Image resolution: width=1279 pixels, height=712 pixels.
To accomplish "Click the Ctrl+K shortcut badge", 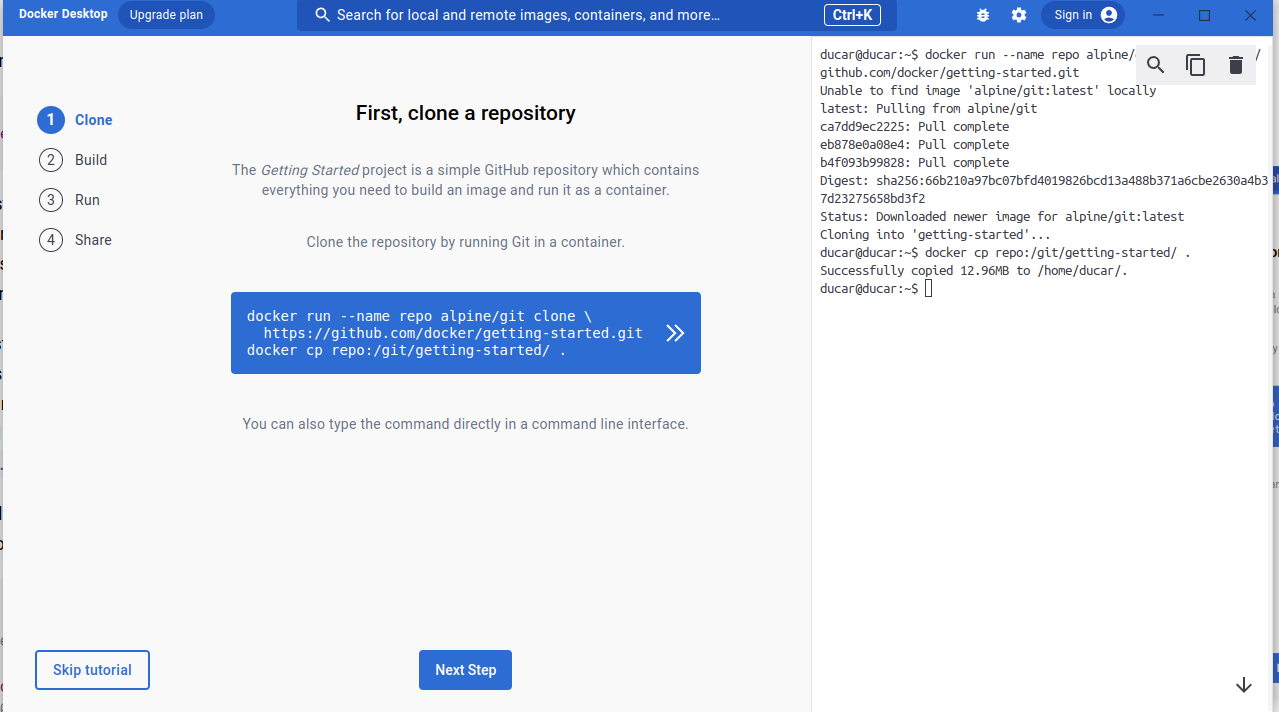I will point(852,15).
